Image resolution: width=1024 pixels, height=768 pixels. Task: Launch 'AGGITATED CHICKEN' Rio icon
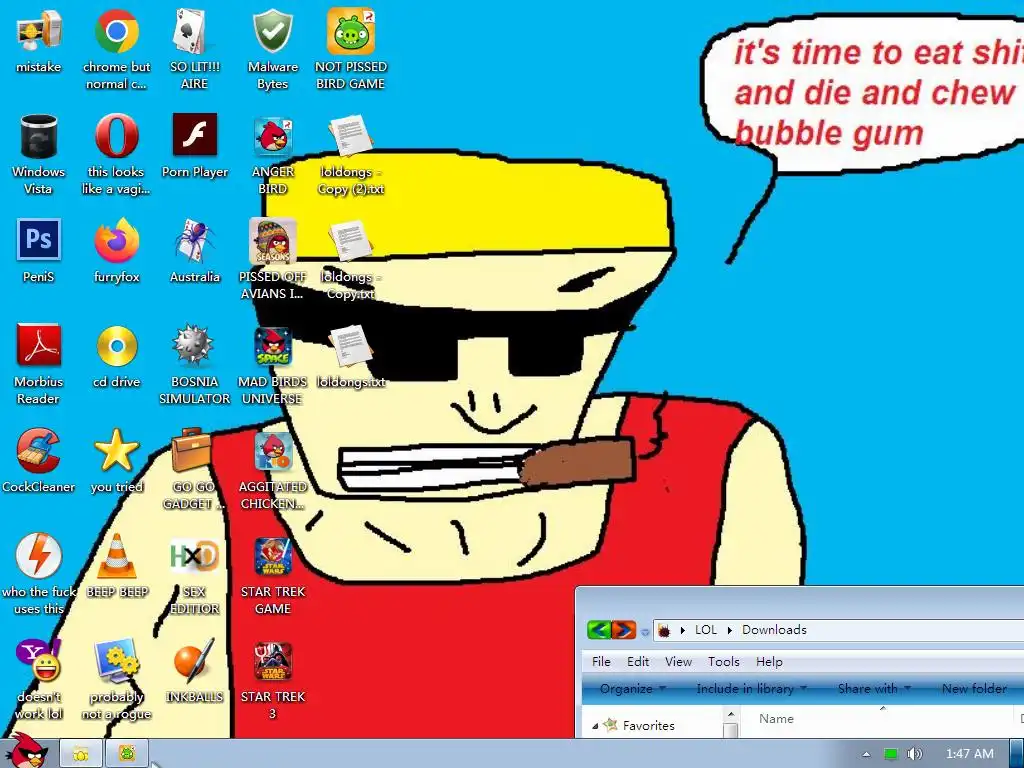274,451
